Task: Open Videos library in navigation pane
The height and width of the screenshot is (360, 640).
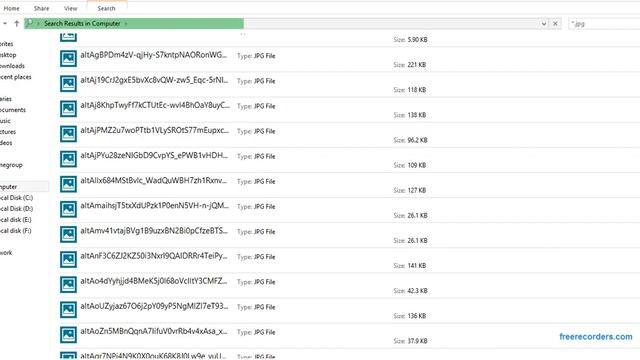Action: [x=6, y=143]
